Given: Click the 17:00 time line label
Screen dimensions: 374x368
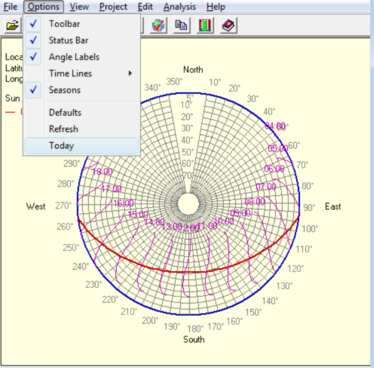Looking at the screenshot, I should (x=111, y=189).
